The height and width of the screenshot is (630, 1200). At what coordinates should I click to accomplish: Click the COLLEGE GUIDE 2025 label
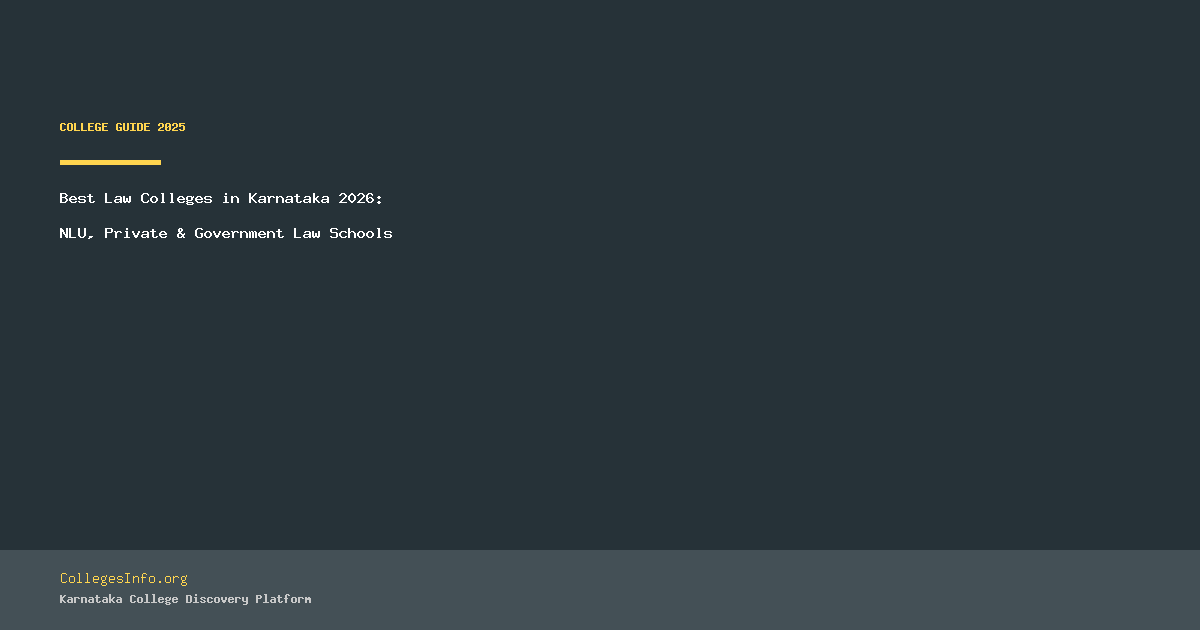pos(122,127)
